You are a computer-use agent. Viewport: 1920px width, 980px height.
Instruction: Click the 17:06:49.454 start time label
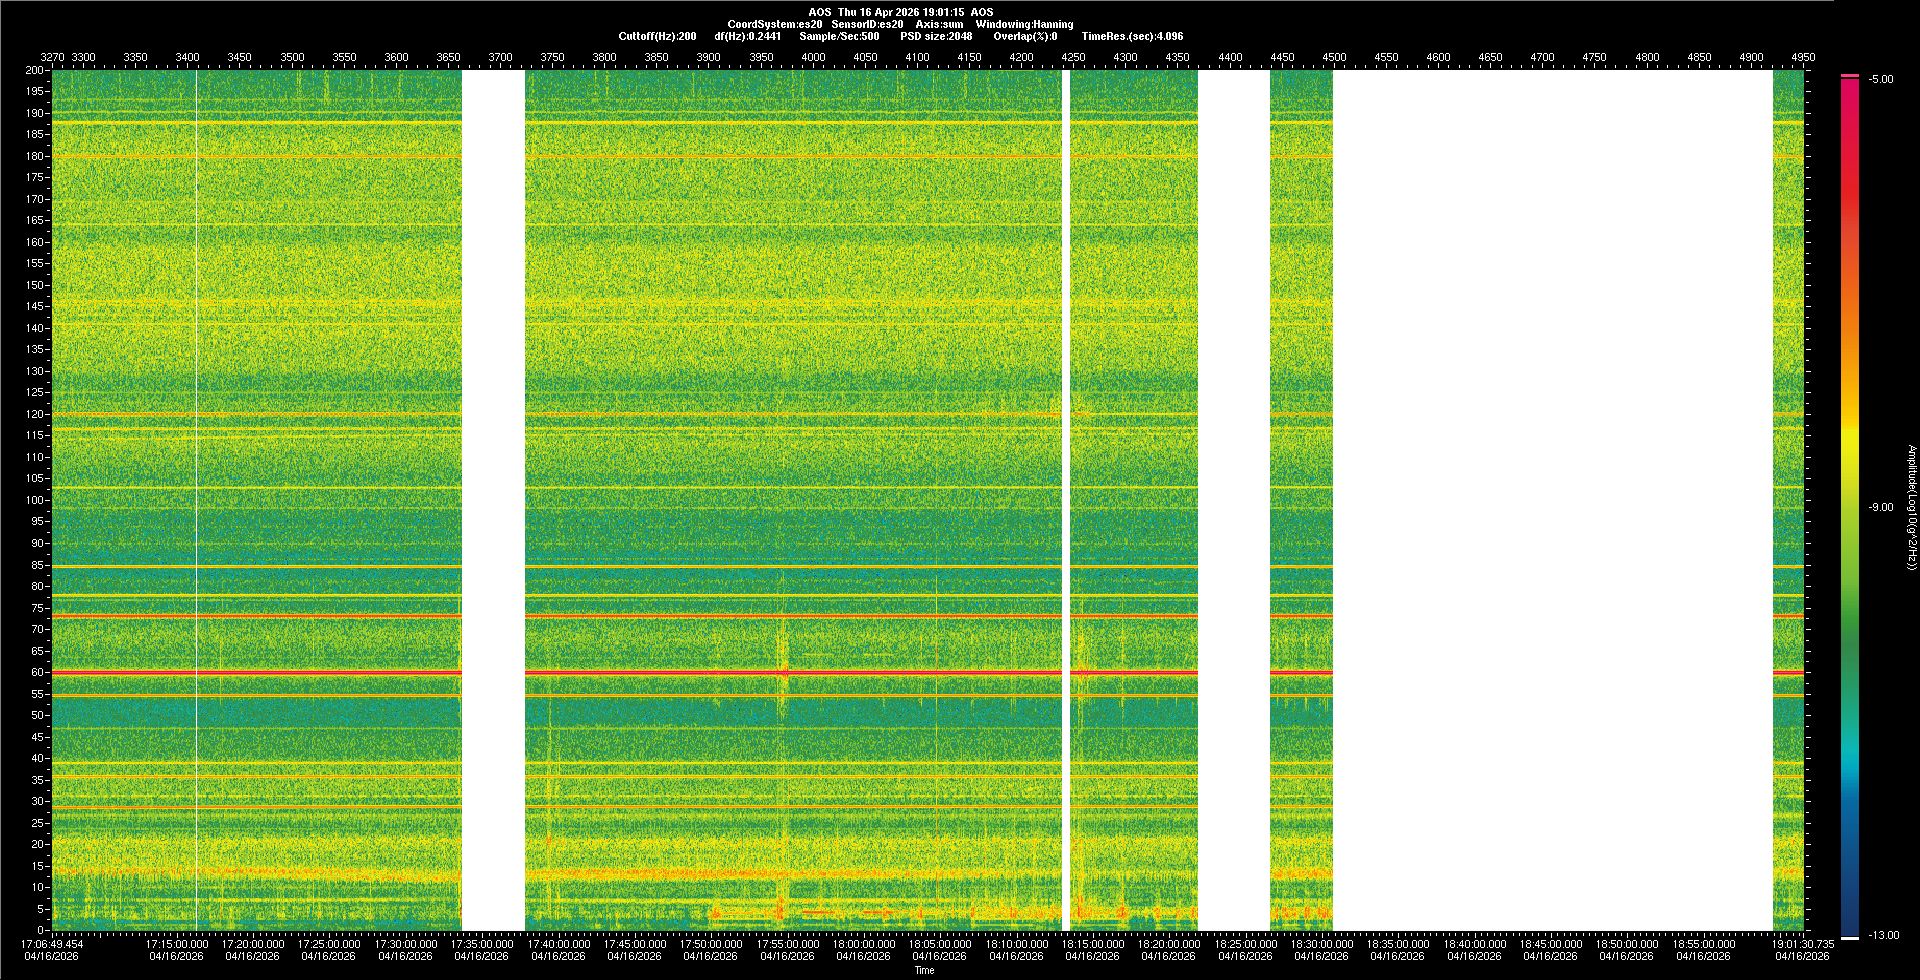tap(53, 943)
